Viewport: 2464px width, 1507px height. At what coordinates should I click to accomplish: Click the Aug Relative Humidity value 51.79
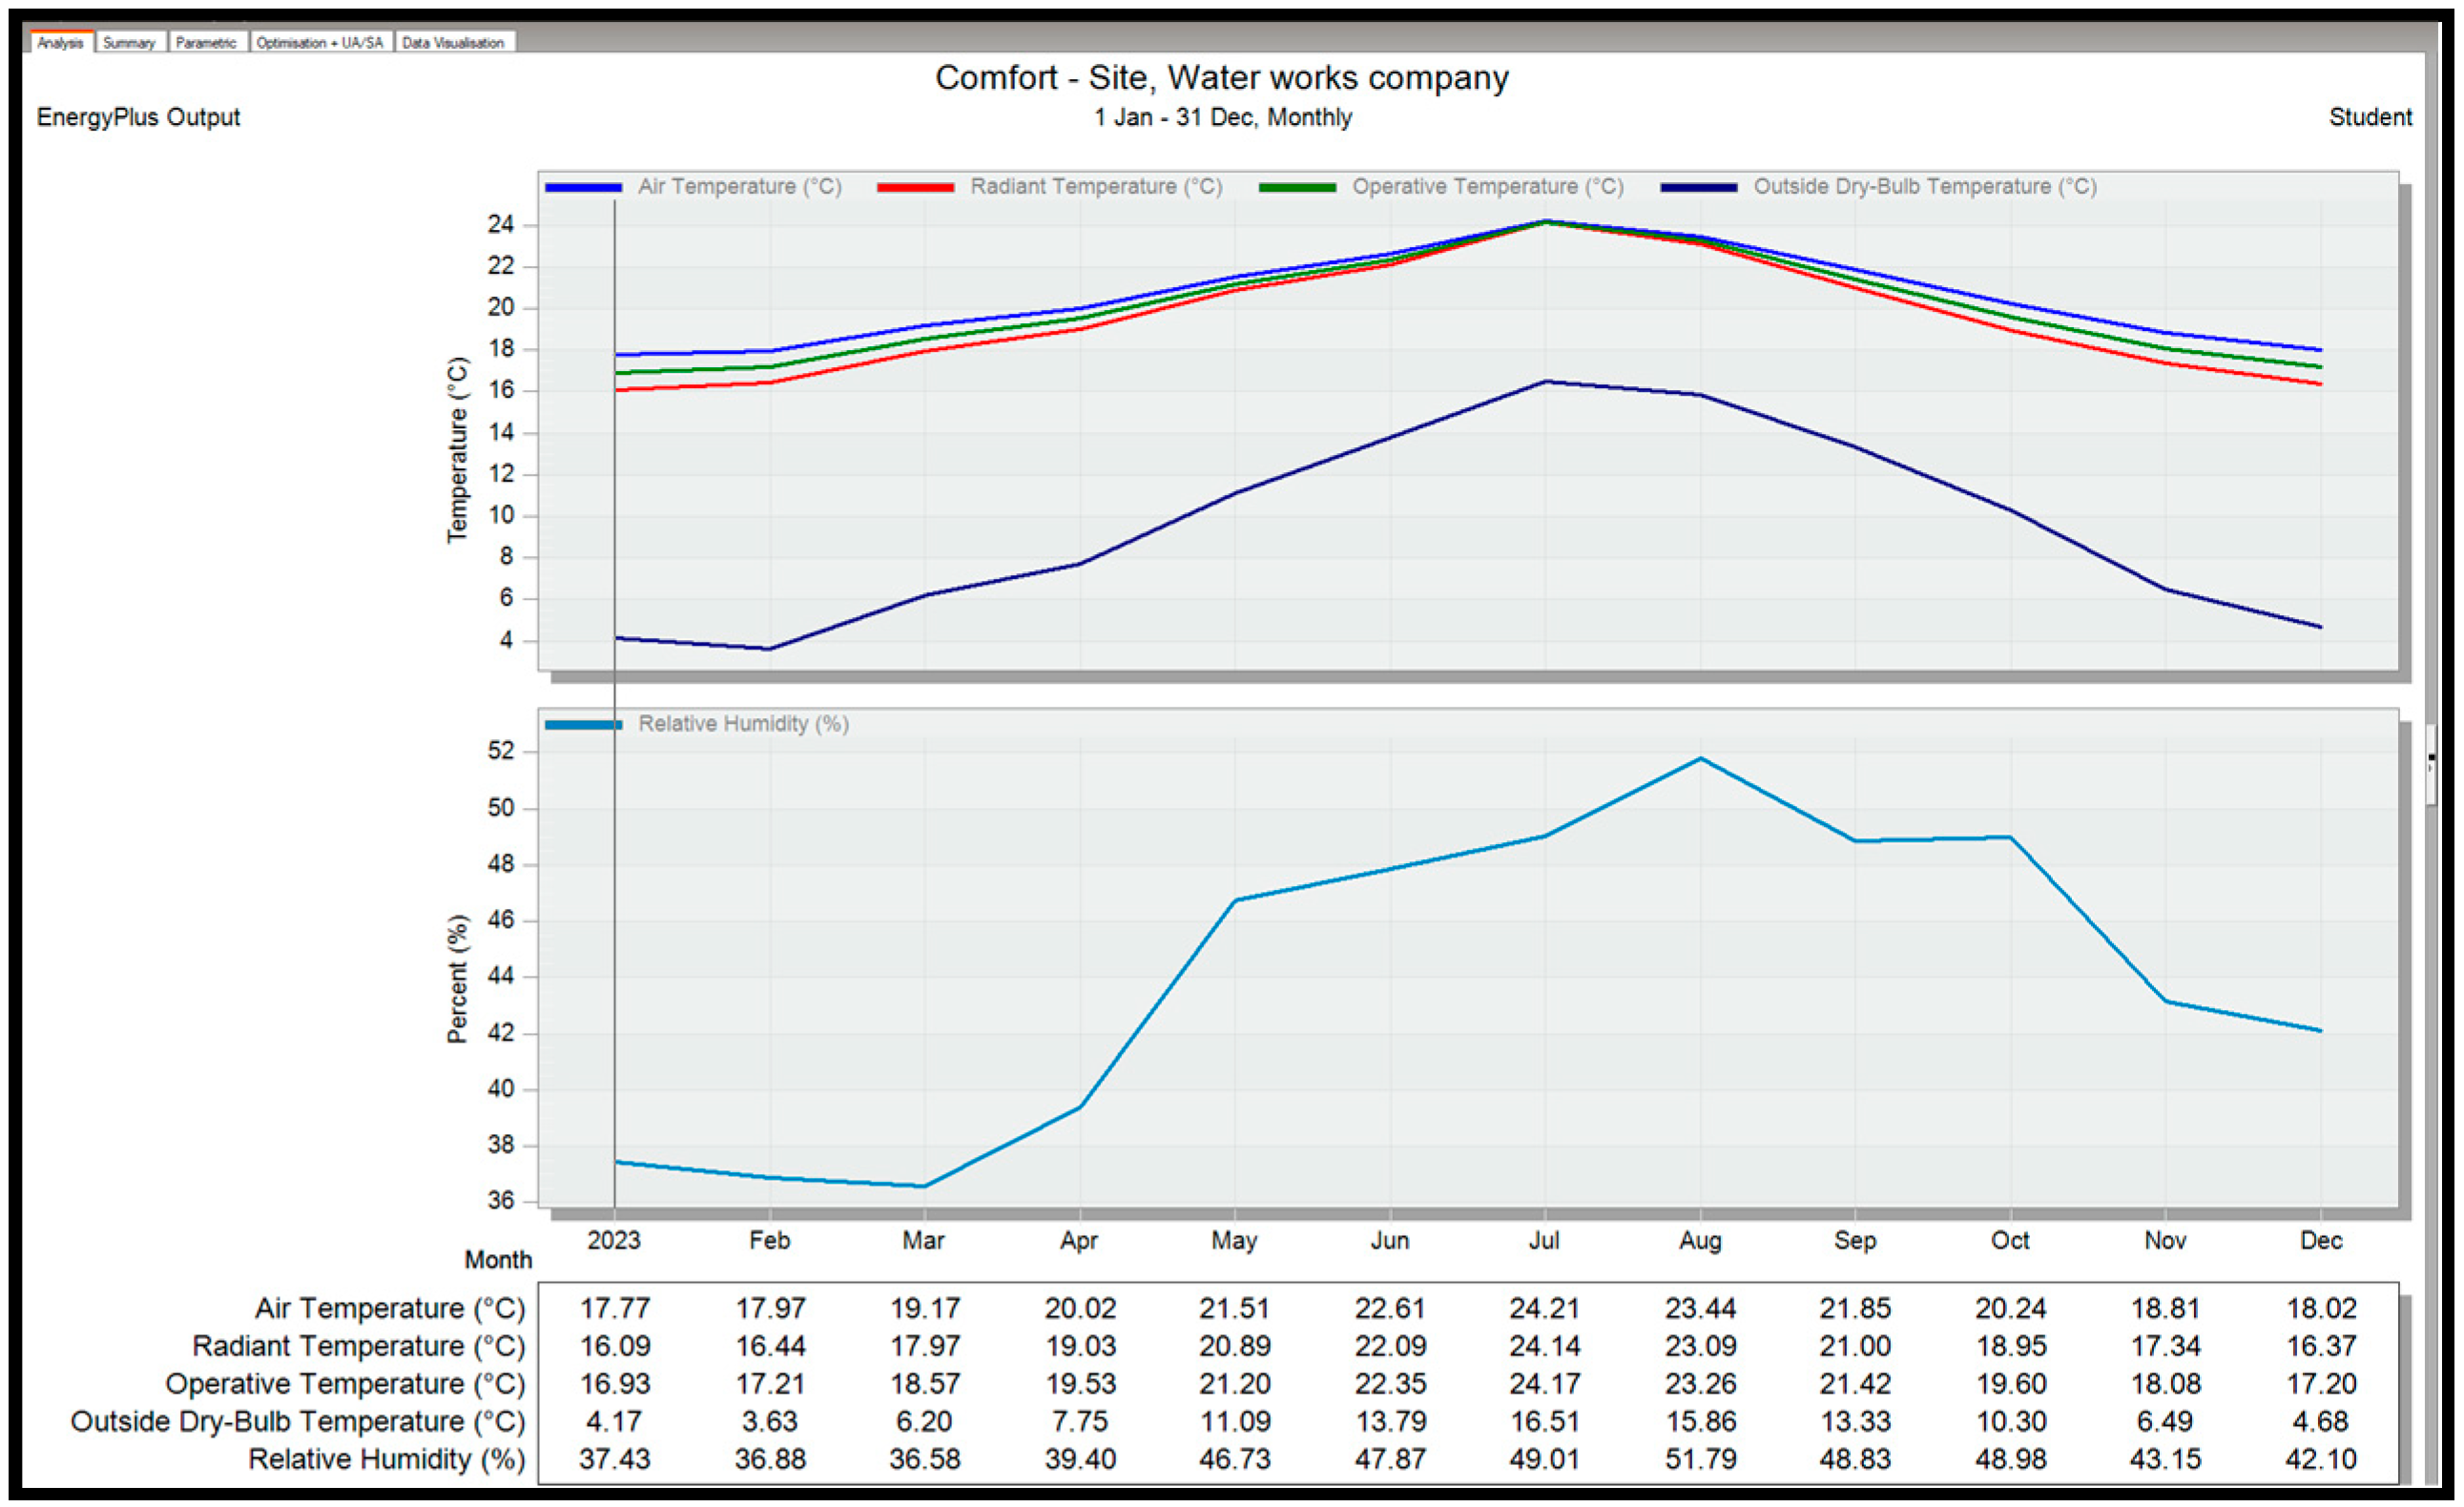1700,1459
